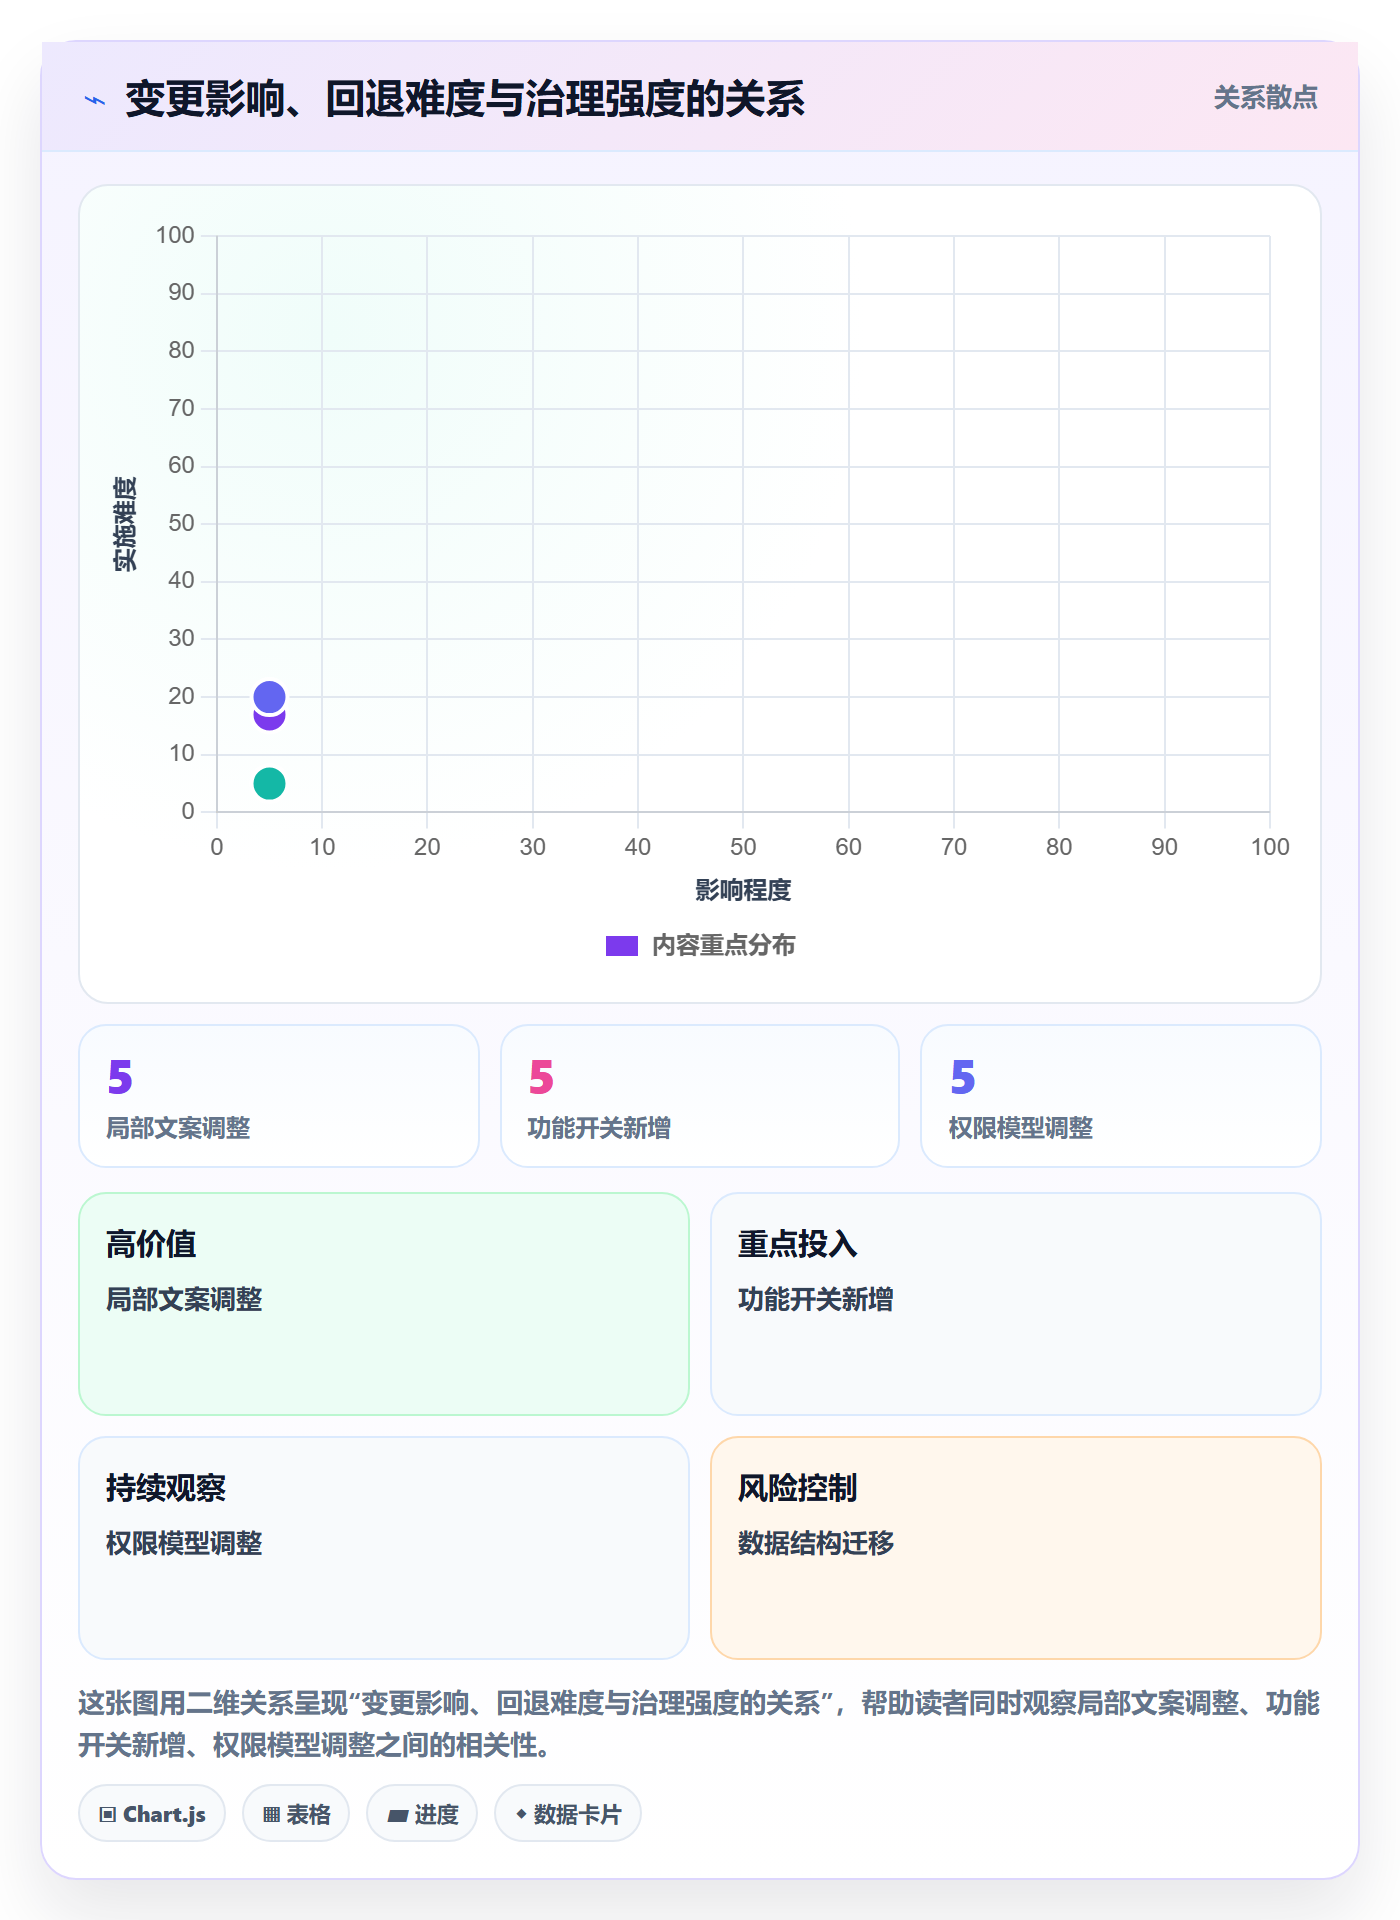1400x1920 pixels.
Task: Click the blue 5 above 权限模型调整
Action: pyautogui.click(x=962, y=1077)
